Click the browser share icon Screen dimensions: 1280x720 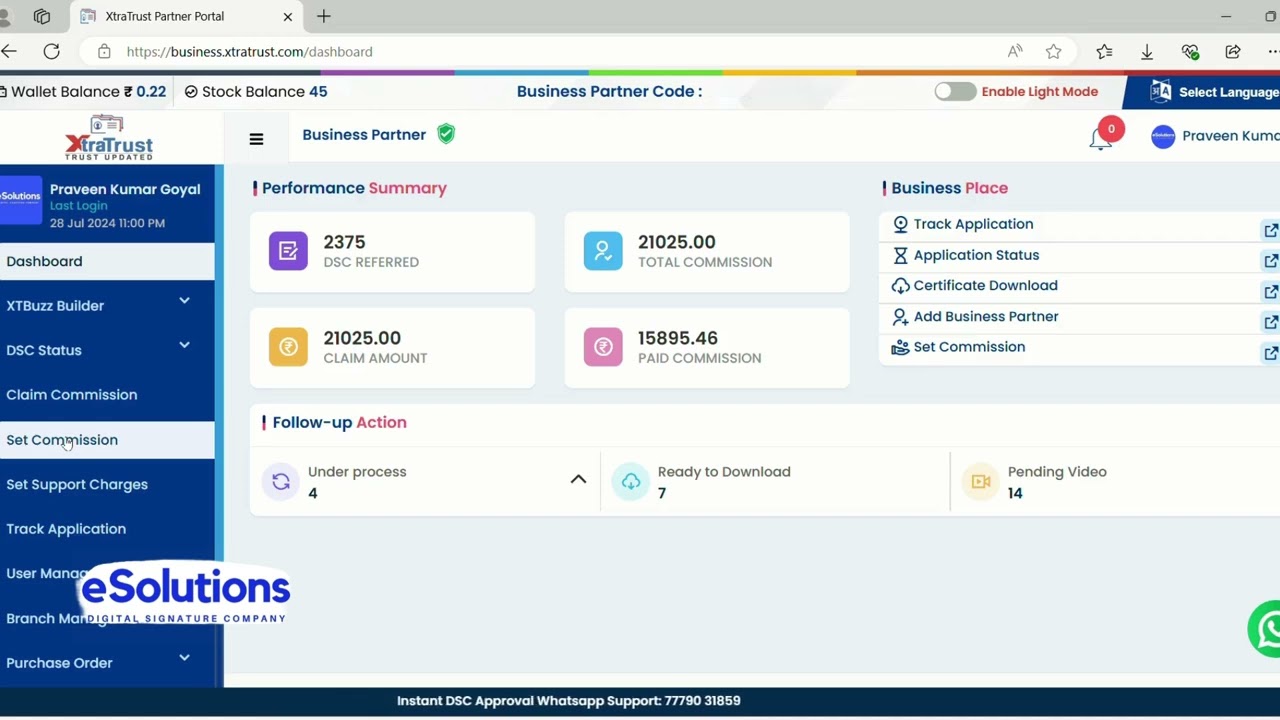1232,51
